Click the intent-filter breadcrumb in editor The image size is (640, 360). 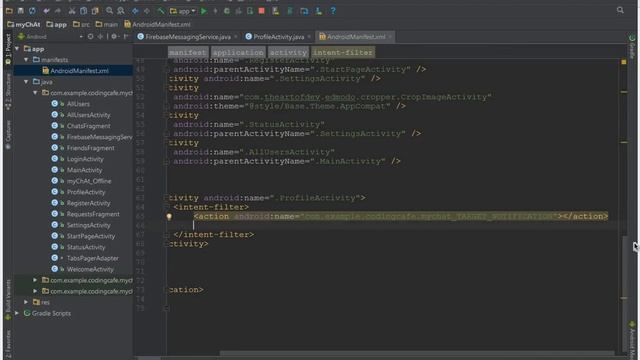point(343,53)
